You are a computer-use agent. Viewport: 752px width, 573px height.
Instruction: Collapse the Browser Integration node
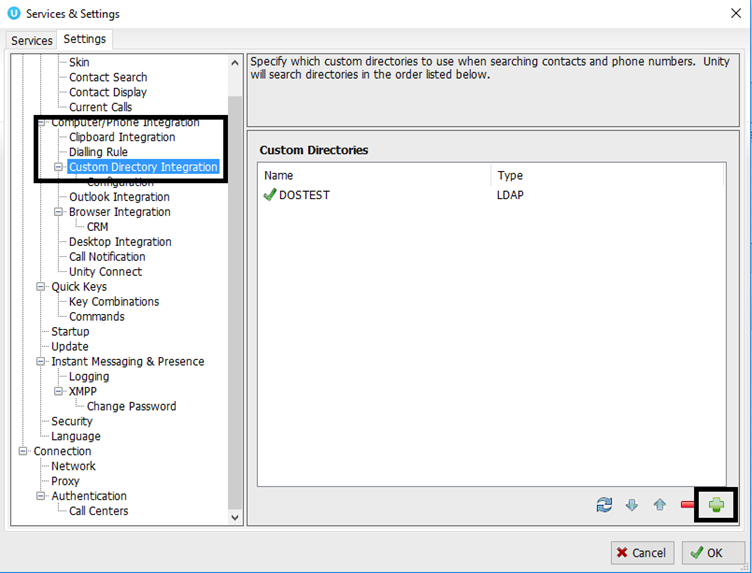coord(59,211)
